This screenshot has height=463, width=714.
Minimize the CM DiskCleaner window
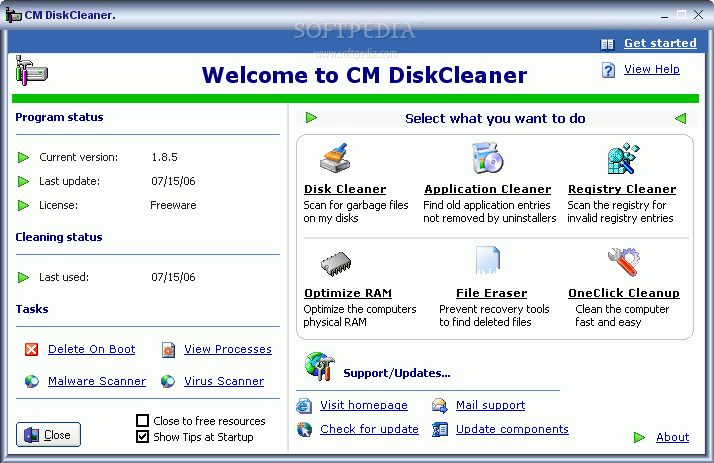(665, 15)
